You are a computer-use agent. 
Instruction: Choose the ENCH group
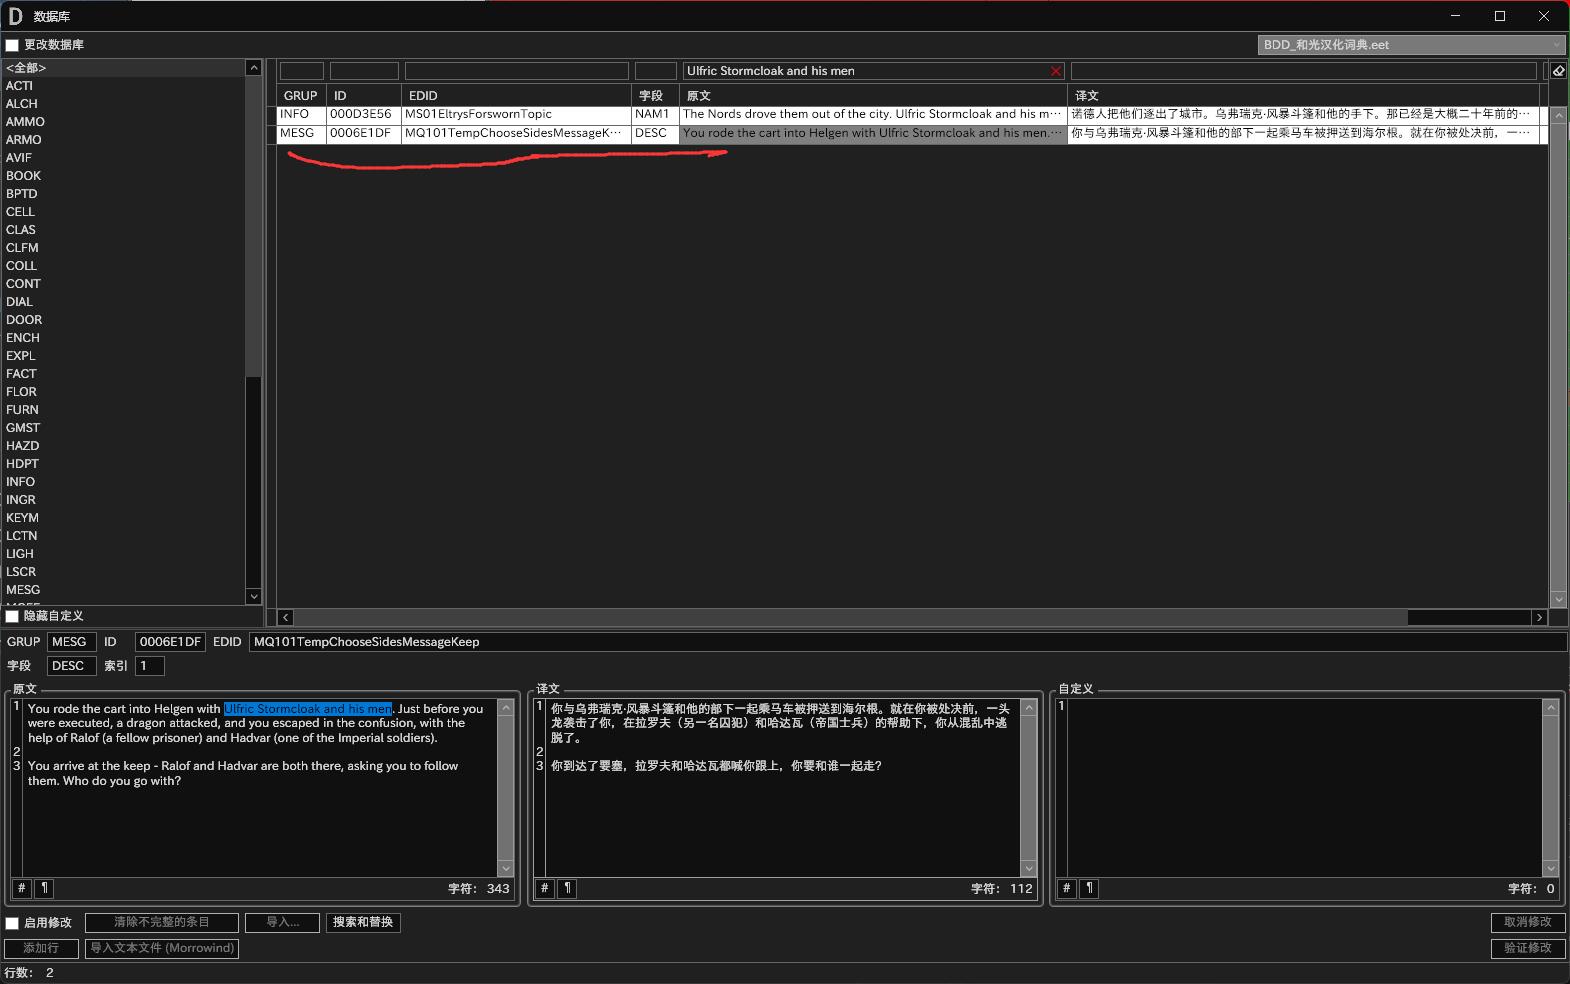123,338
